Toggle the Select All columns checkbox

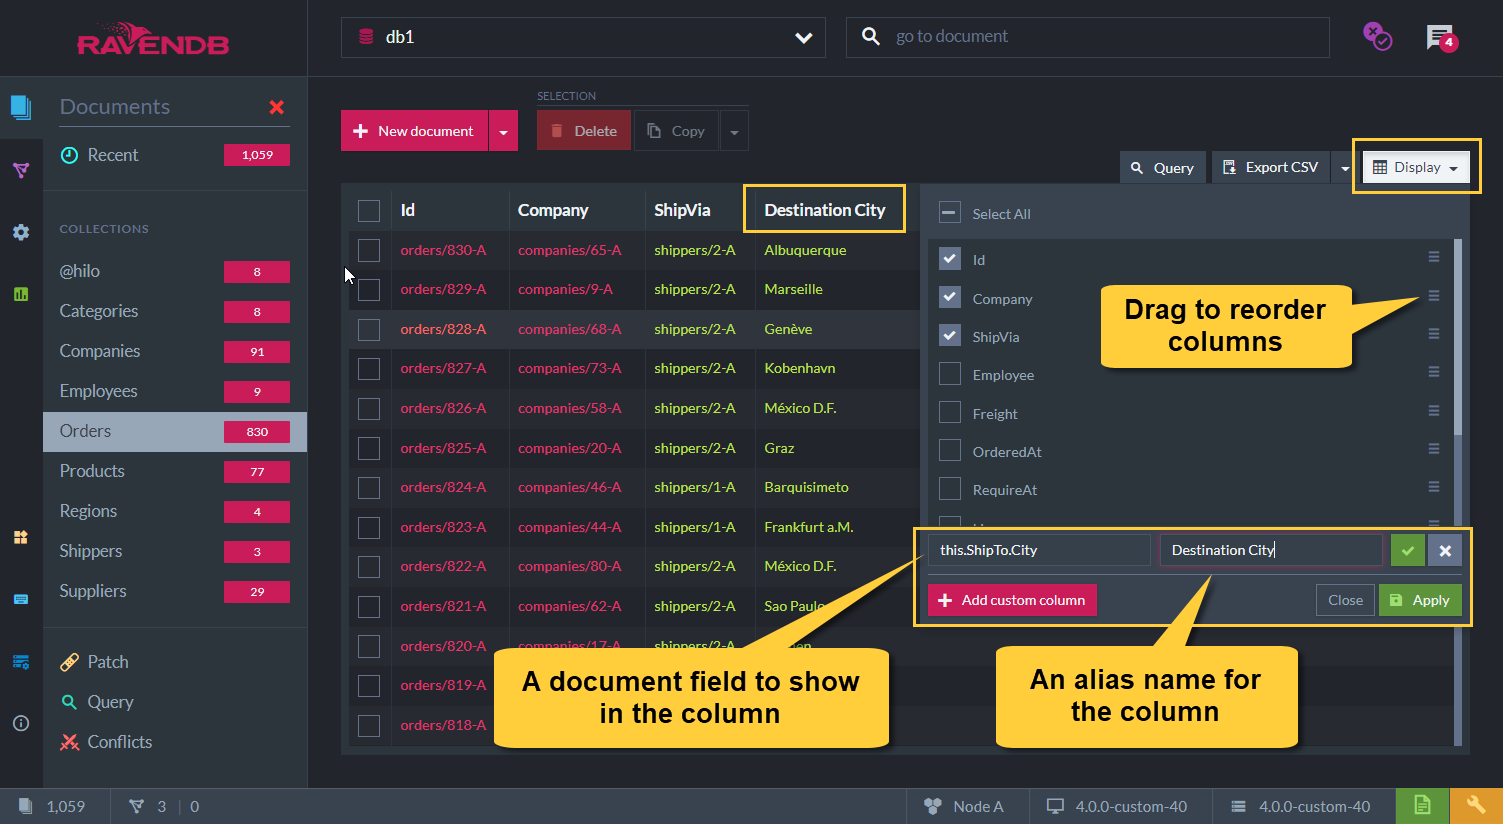click(x=950, y=213)
